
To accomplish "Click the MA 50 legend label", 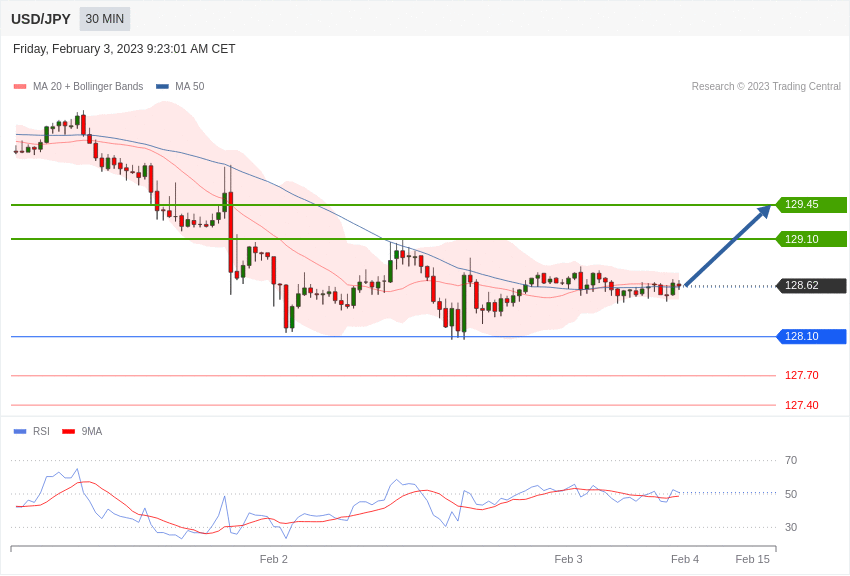I will [190, 86].
